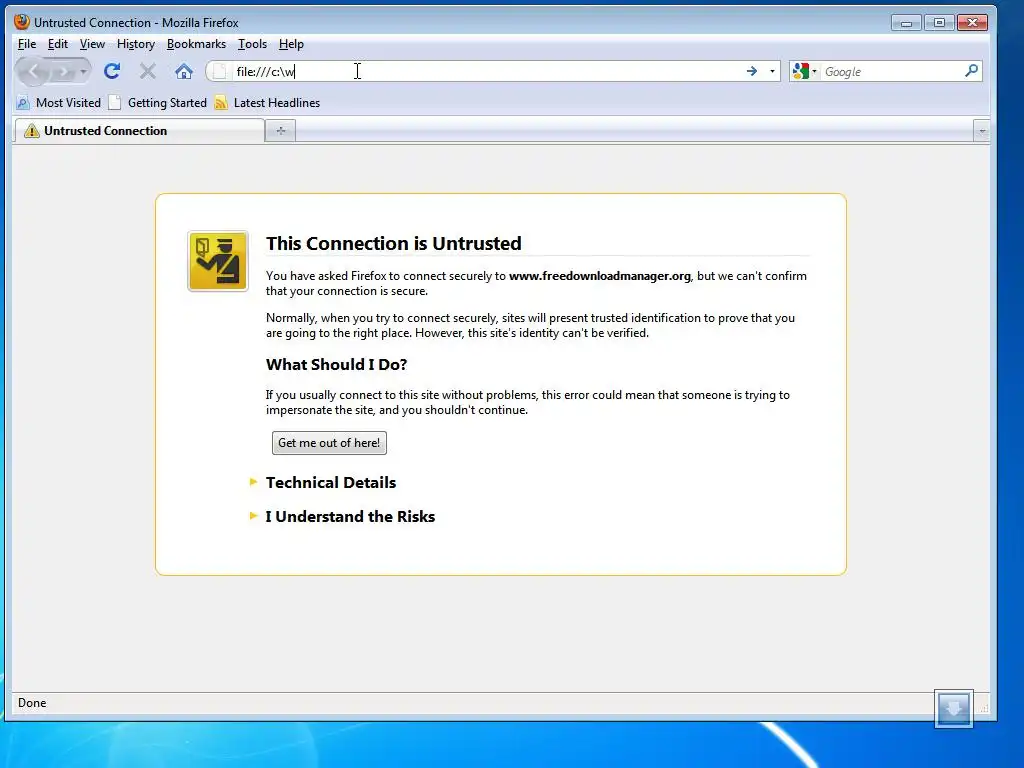Minimize the Firefox window
Image resolution: width=1024 pixels, height=768 pixels.
coord(906,23)
